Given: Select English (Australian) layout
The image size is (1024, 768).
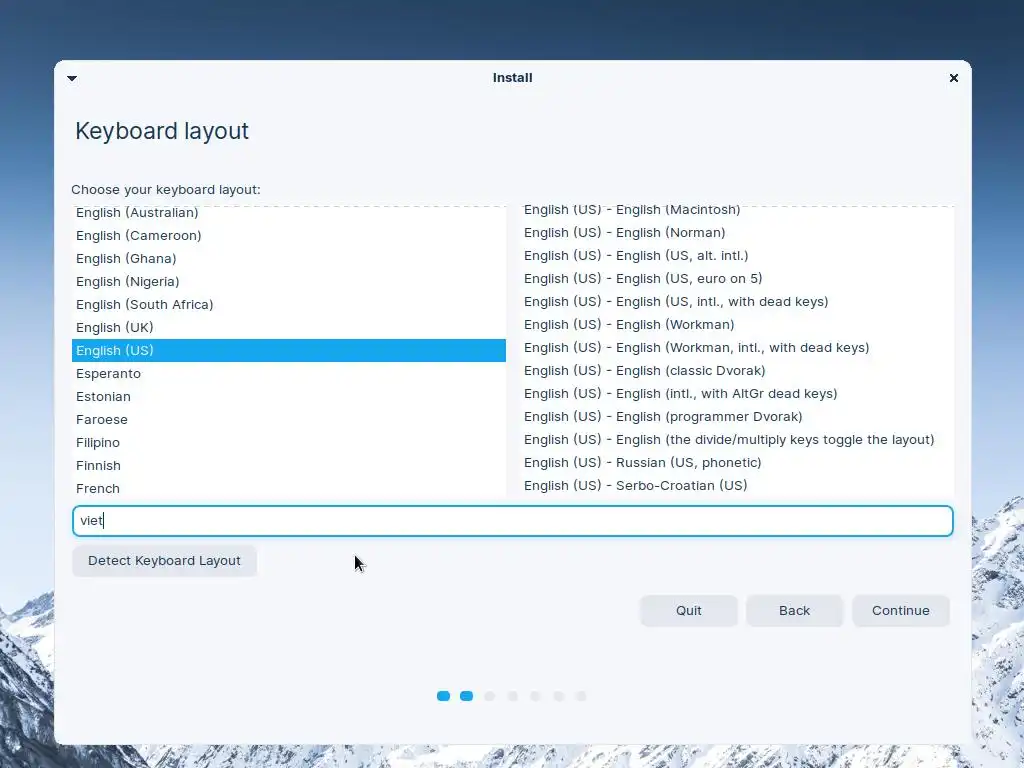Looking at the screenshot, I should pyautogui.click(x=289, y=213).
